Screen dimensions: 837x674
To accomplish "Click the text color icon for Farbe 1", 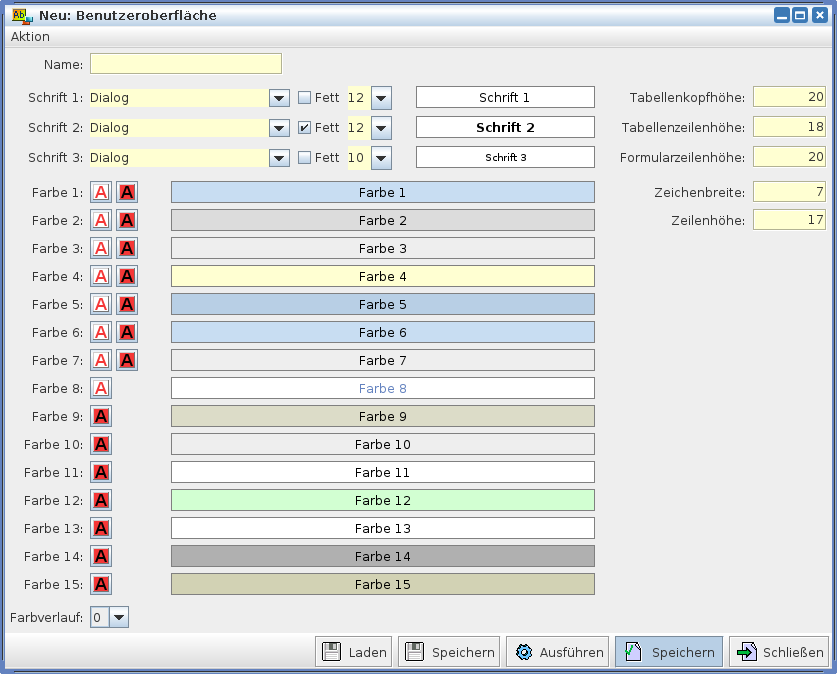I will [x=101, y=192].
